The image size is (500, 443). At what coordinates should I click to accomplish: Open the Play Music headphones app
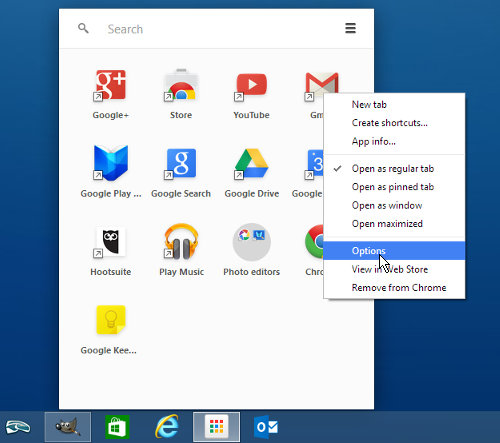tap(181, 242)
